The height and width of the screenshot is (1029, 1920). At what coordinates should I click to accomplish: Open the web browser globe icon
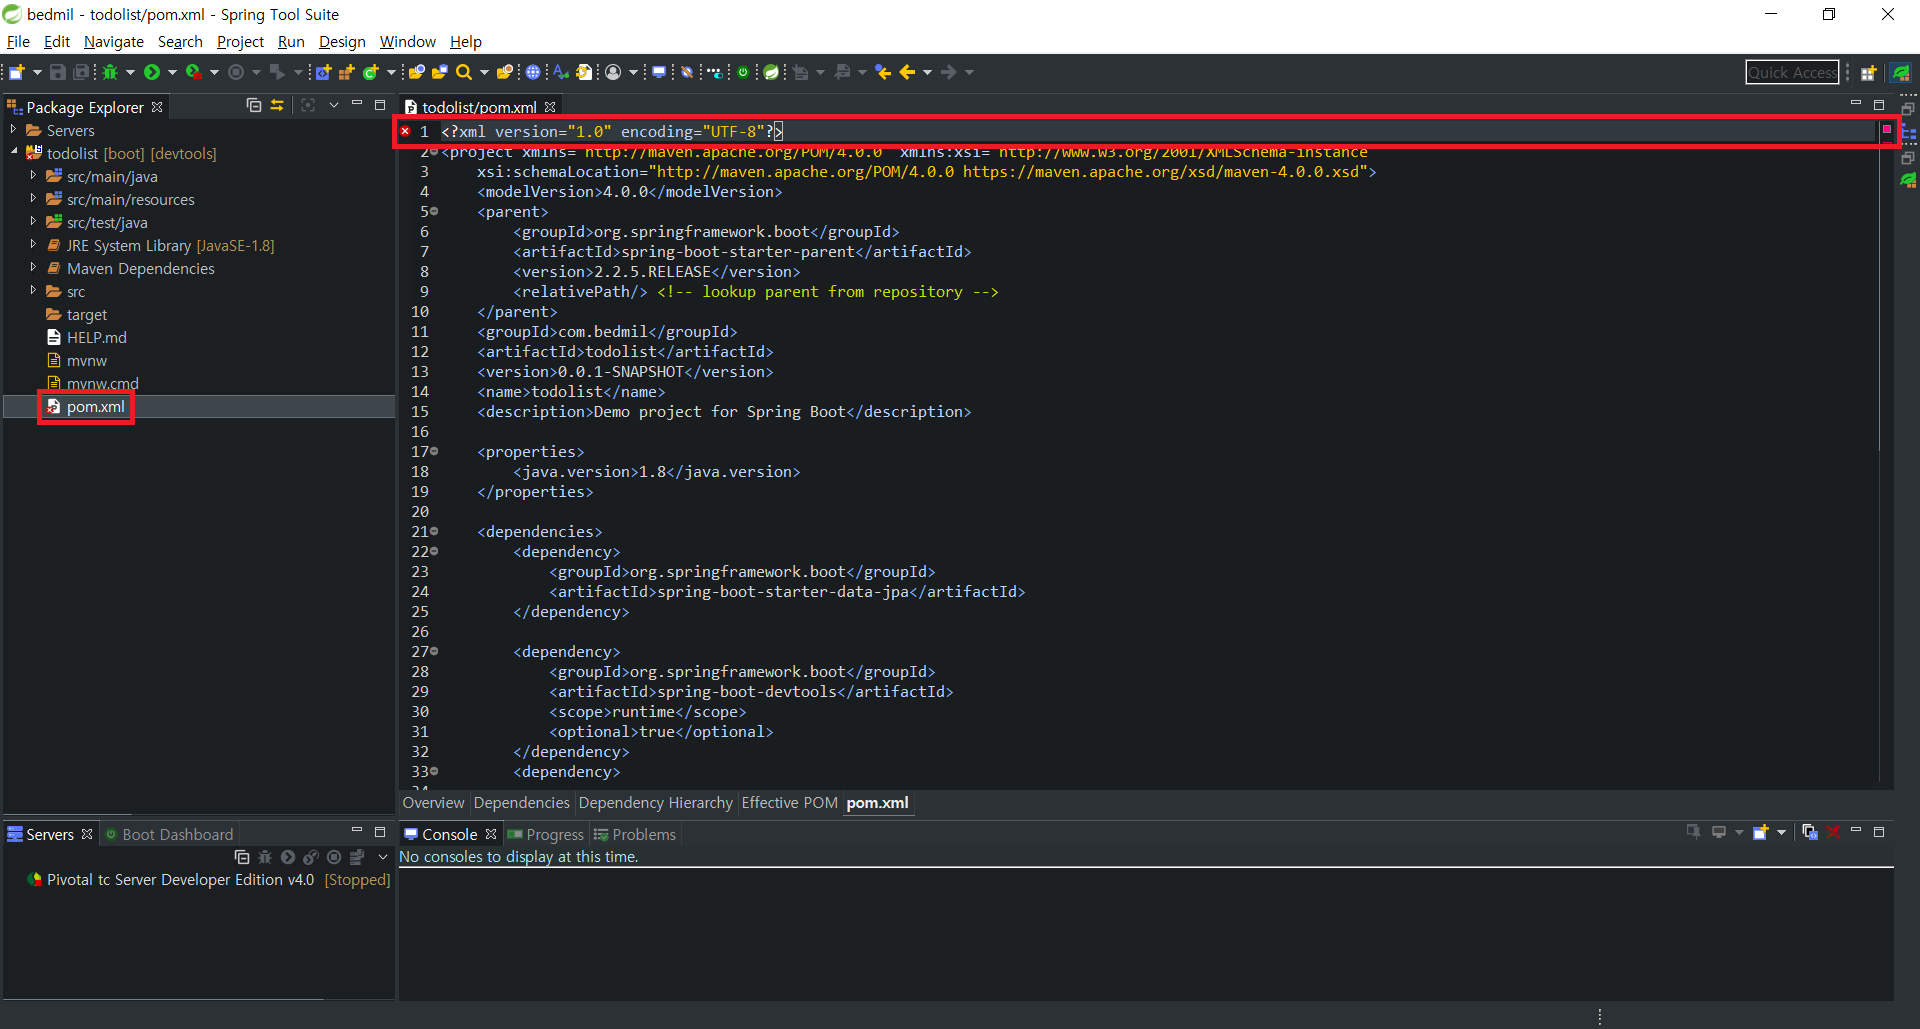coord(533,72)
